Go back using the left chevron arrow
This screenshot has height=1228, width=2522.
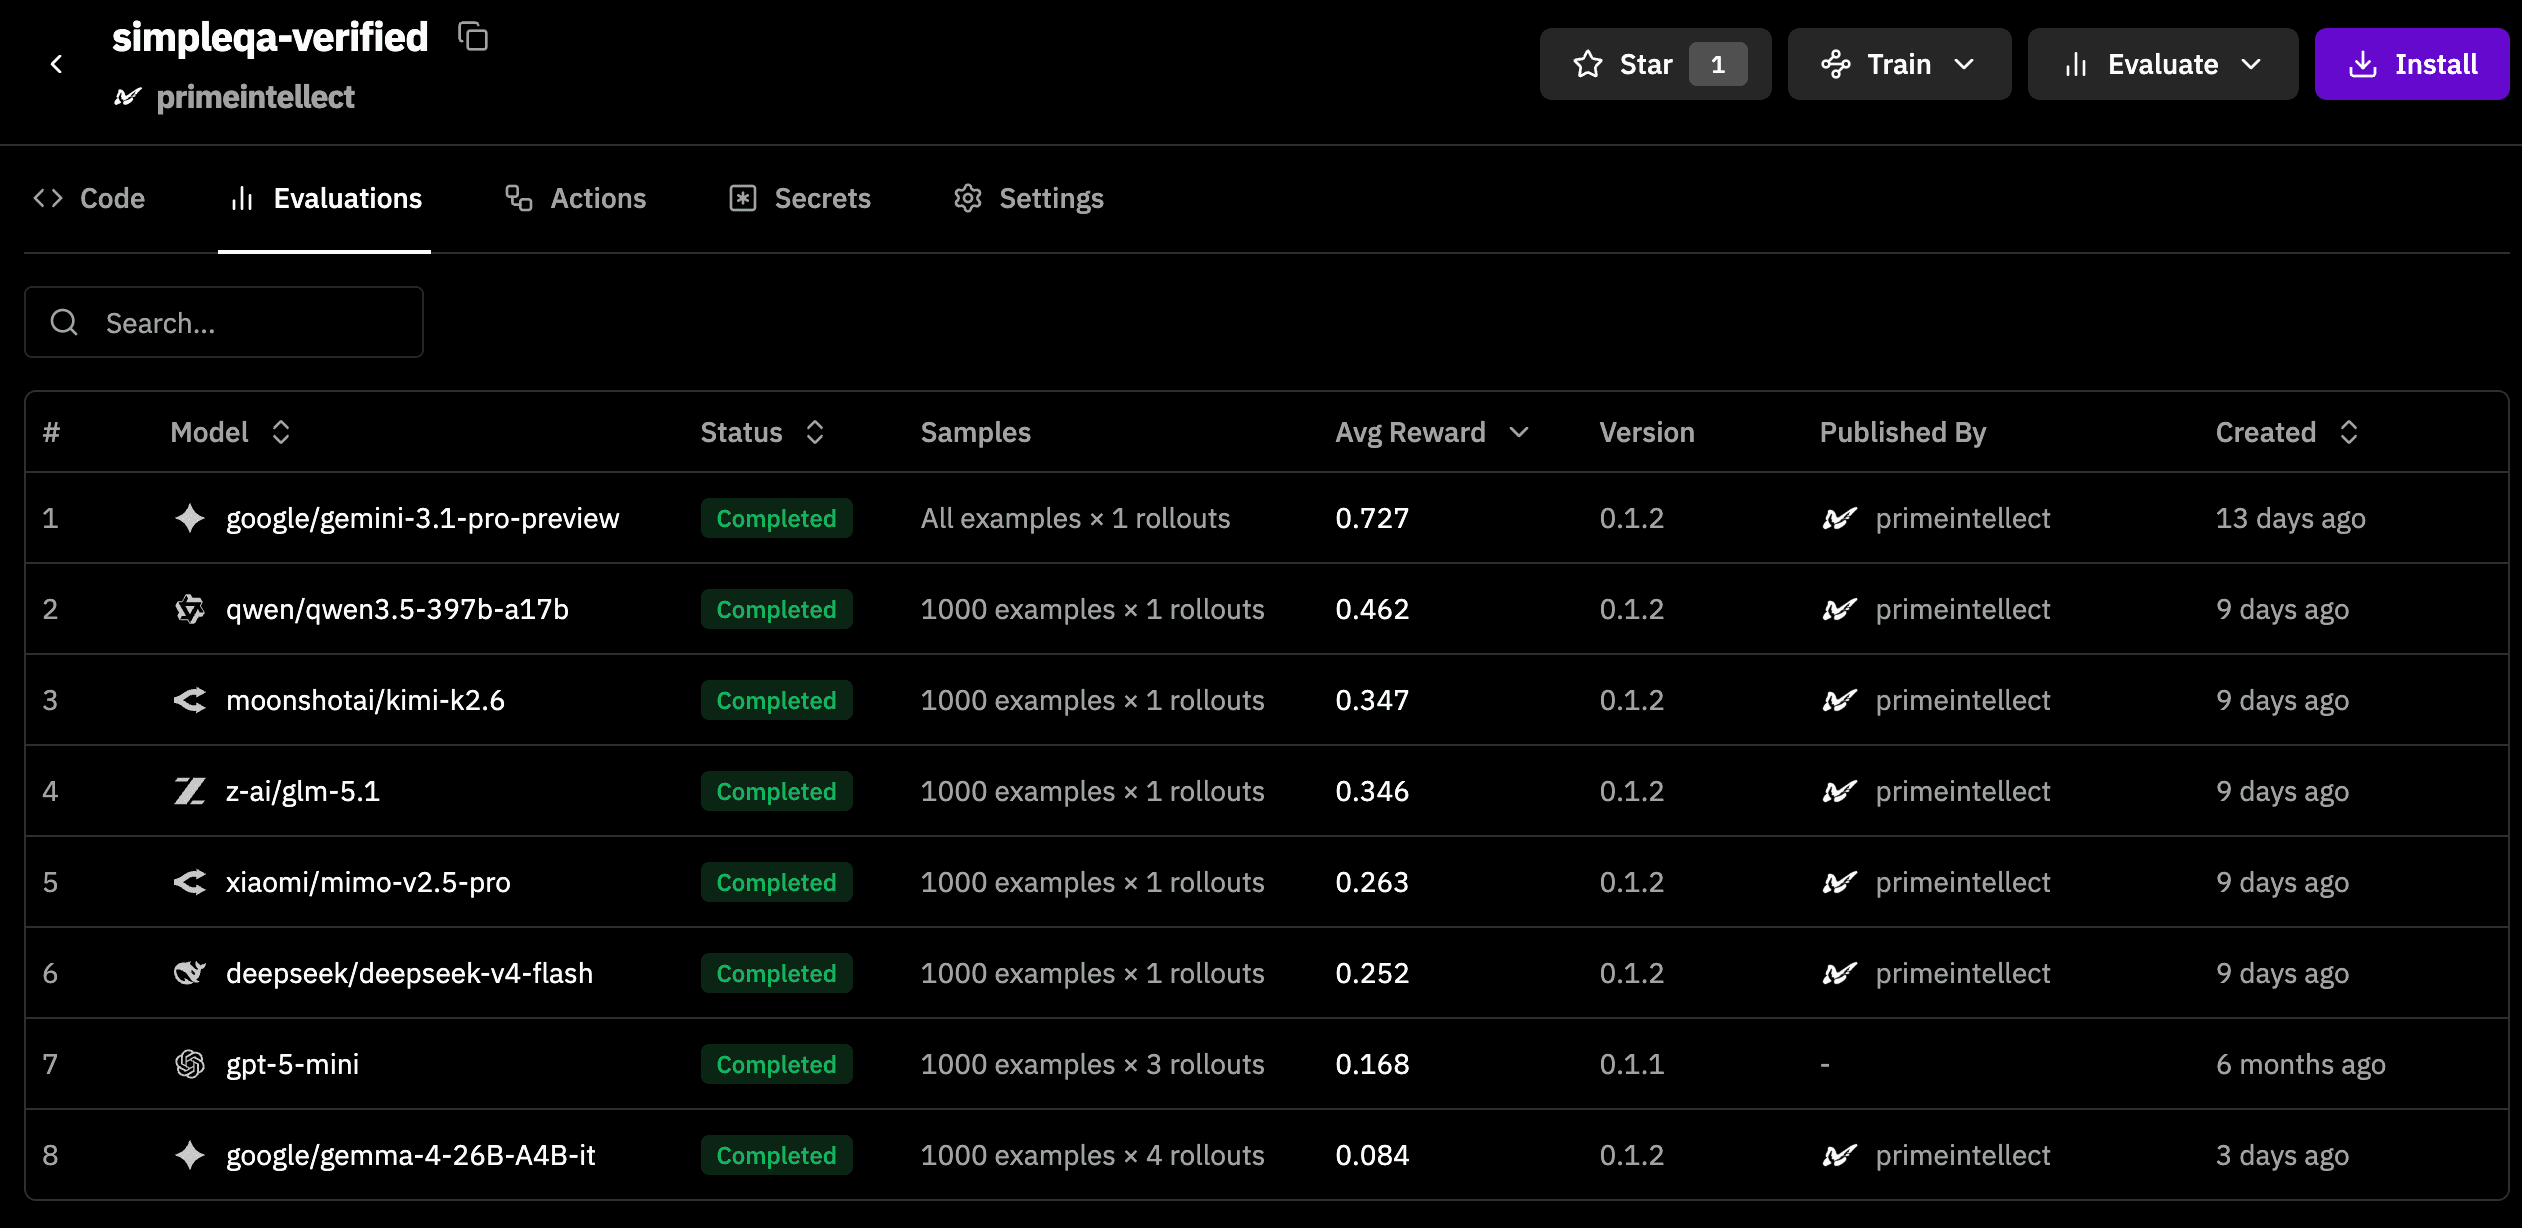click(x=56, y=64)
